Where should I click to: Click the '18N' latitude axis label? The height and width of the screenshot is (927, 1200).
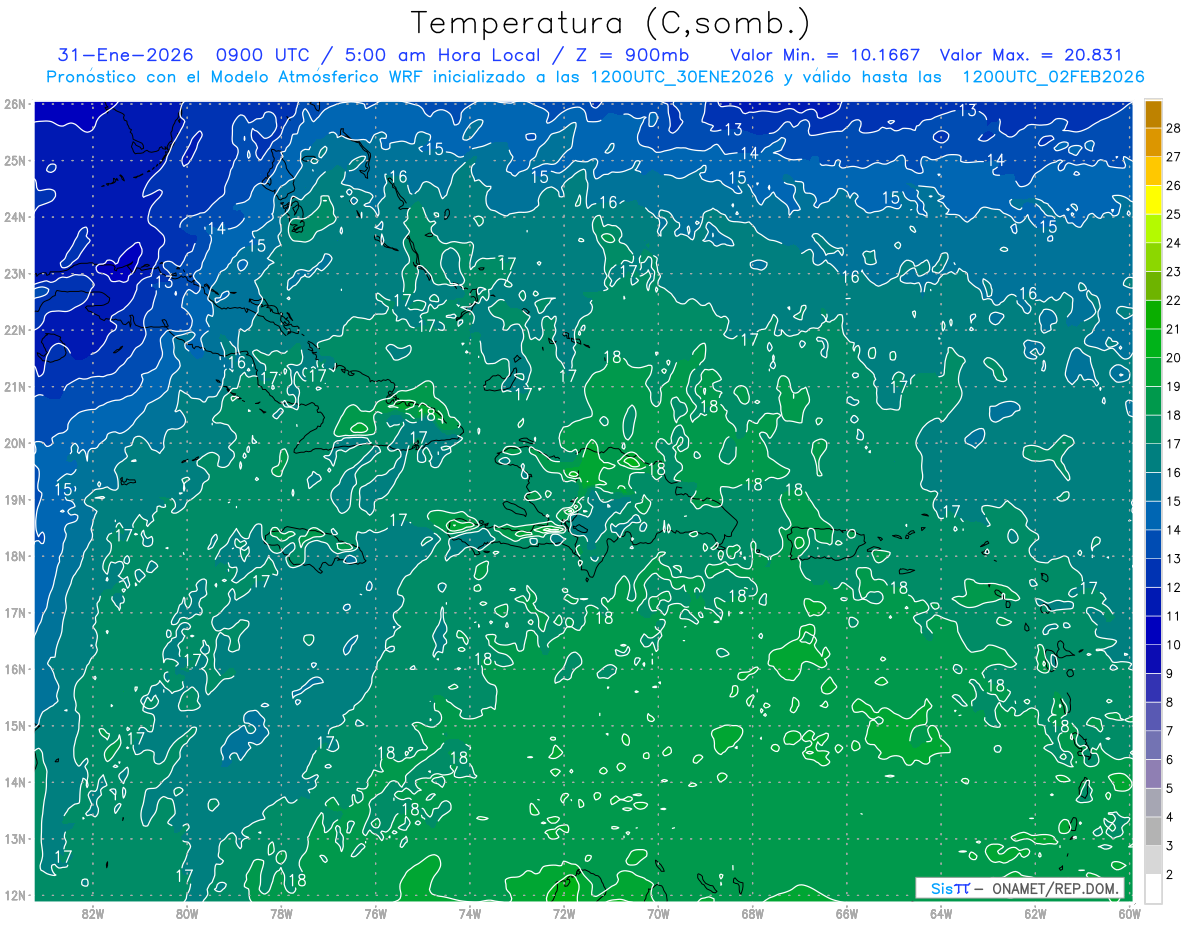pos(15,556)
